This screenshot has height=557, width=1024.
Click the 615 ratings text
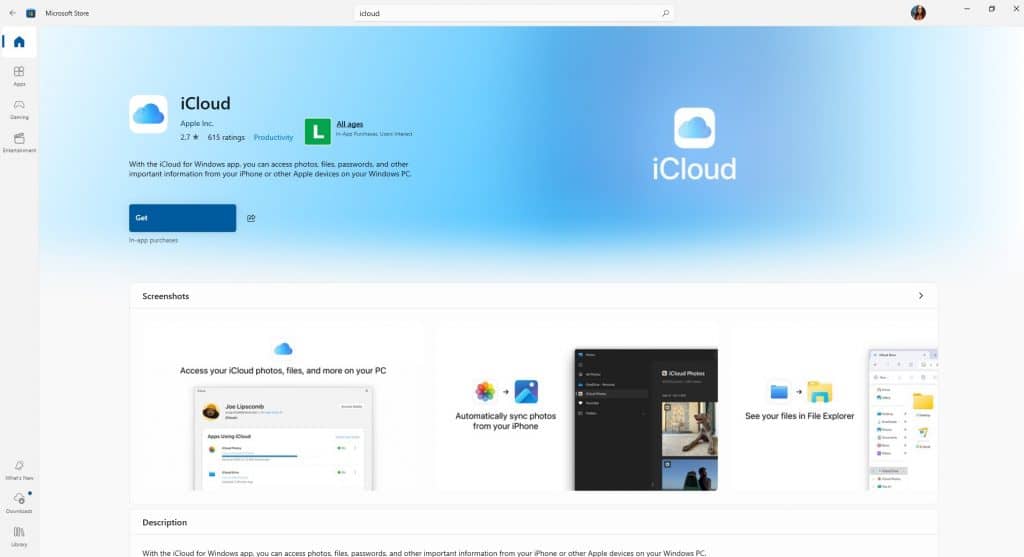tap(226, 138)
